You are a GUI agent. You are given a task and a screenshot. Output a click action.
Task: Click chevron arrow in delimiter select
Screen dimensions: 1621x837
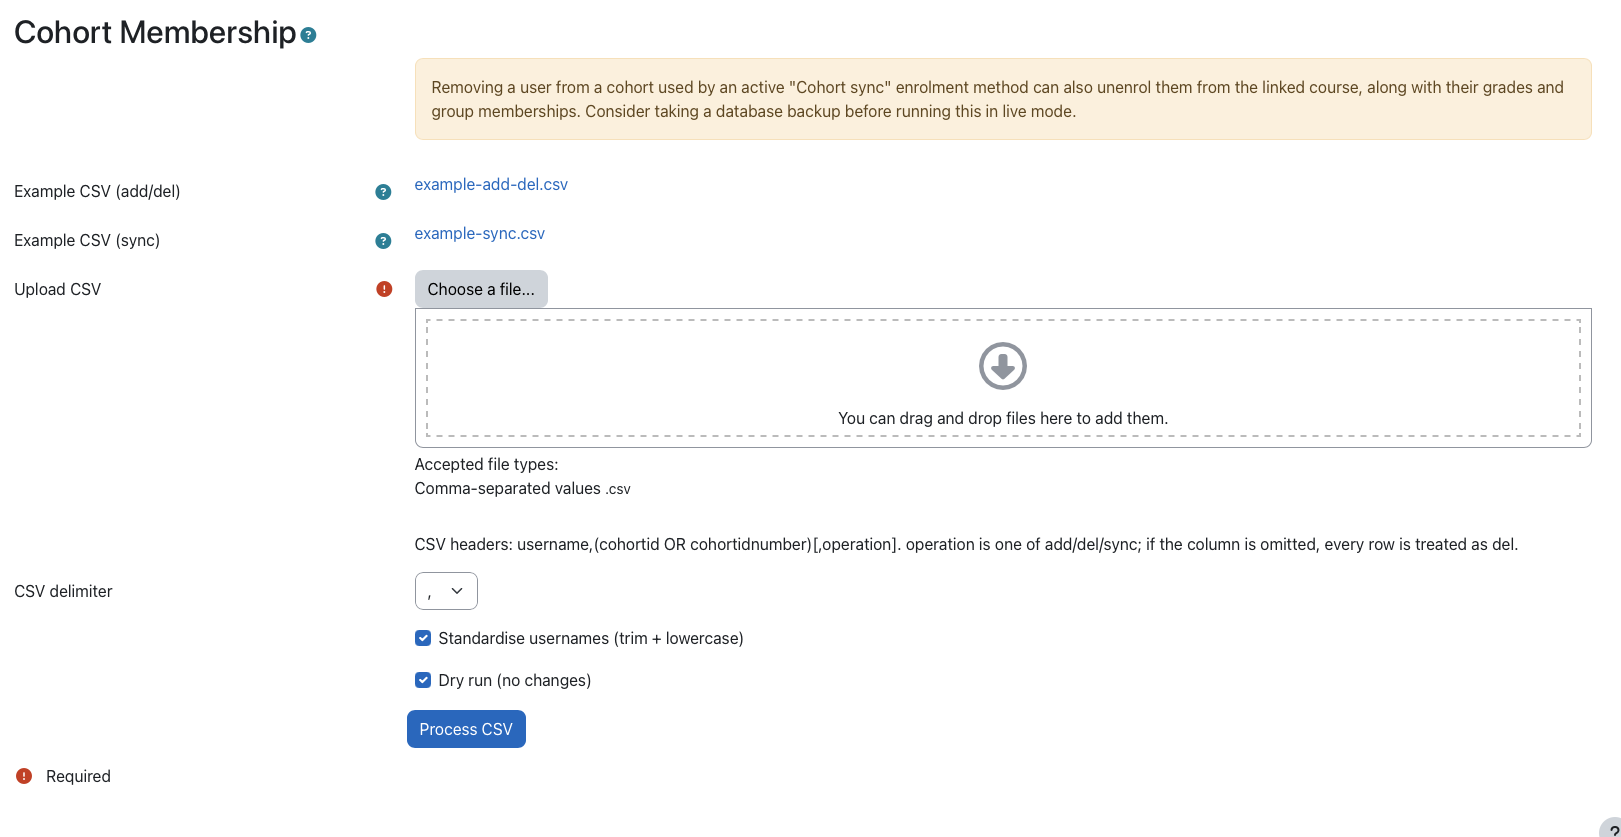click(457, 591)
